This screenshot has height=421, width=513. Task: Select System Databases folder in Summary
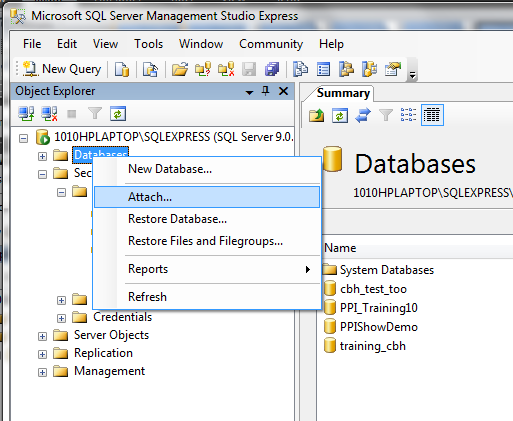[x=387, y=270]
